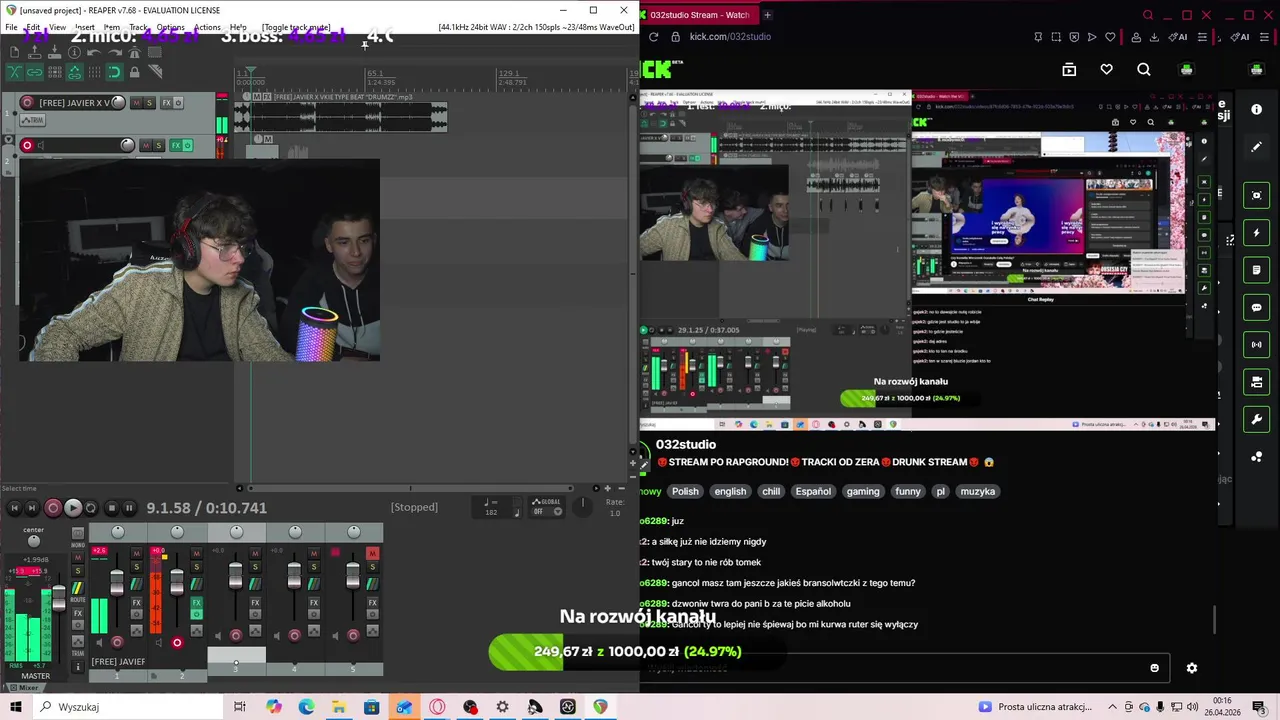The image size is (1280, 720).
Task: Unmute track 5 in mixer
Action: pos(372,553)
